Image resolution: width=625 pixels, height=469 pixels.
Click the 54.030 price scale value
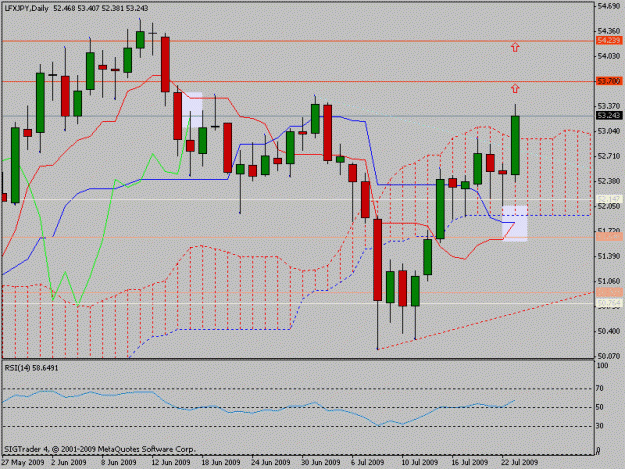click(x=609, y=56)
